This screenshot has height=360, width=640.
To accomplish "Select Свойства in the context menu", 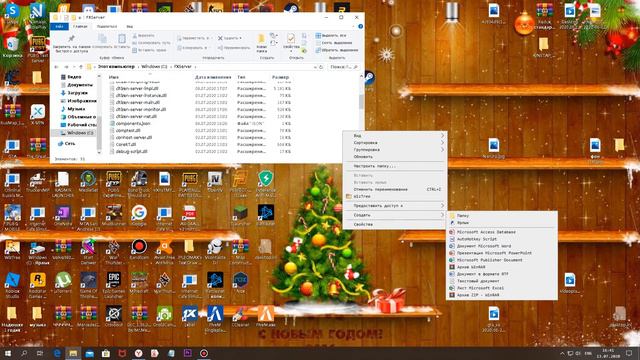I will [394, 224].
